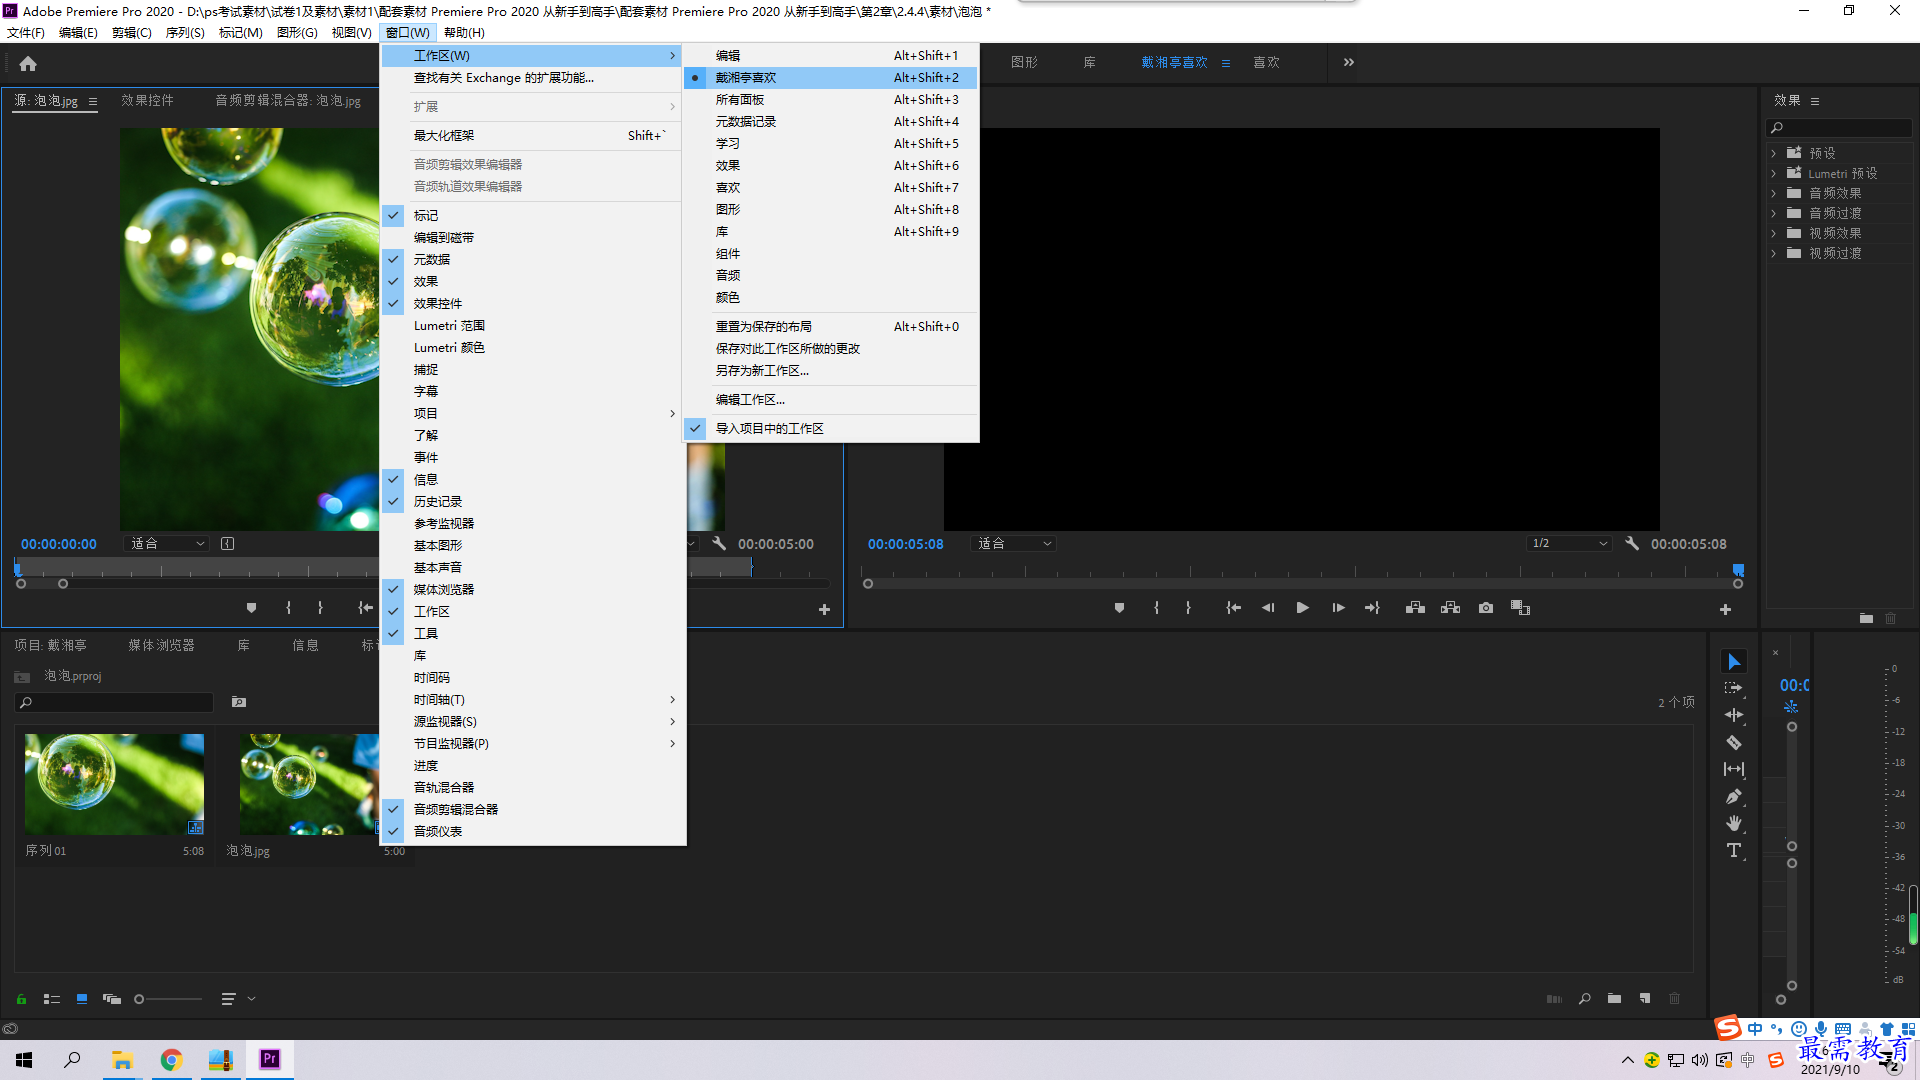The height and width of the screenshot is (1080, 1920).
Task: Click 重置为保存的布局 entry
Action: point(830,326)
